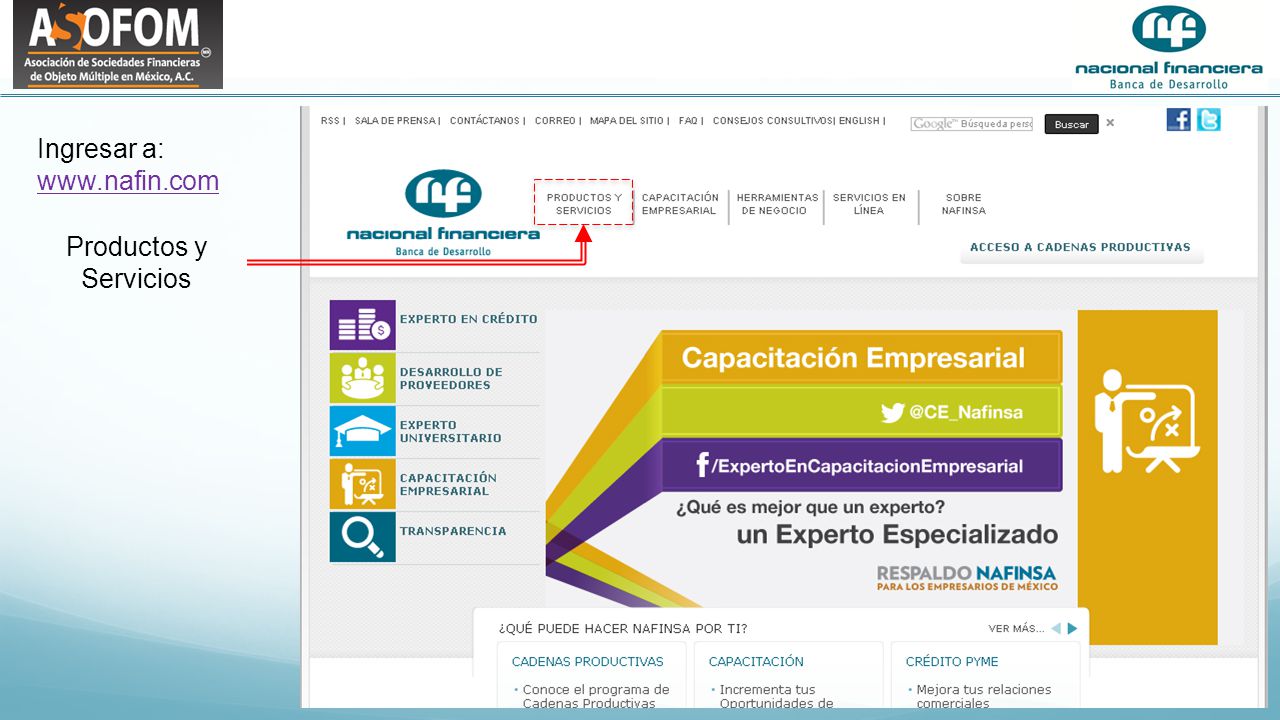This screenshot has width=1280, height=720.
Task: Click the Respaldo Nafinsa banner text
Action: 967,578
